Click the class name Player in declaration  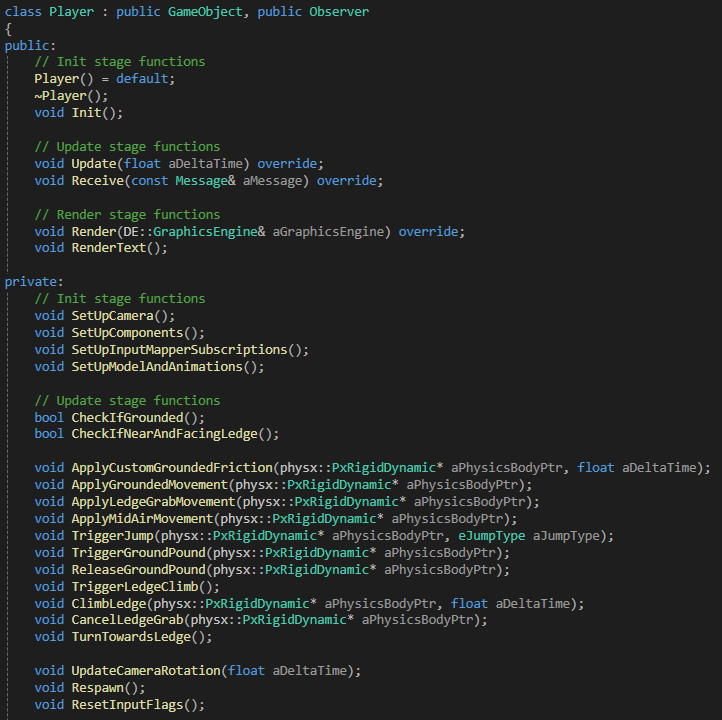pyautogui.click(x=71, y=12)
